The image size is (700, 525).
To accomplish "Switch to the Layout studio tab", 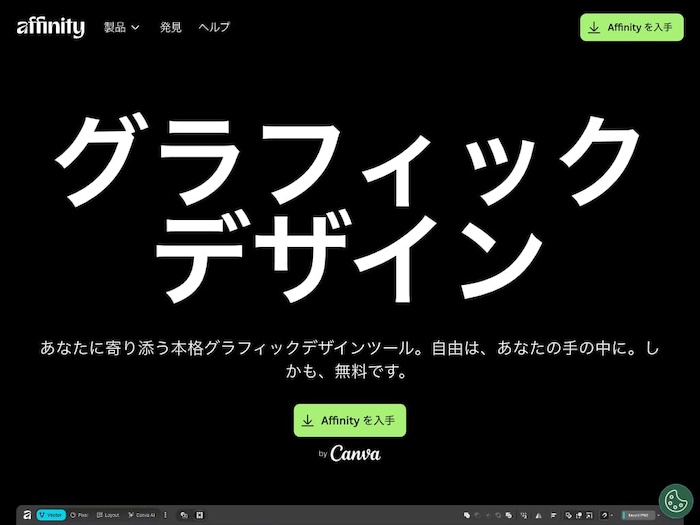I will 108,515.
